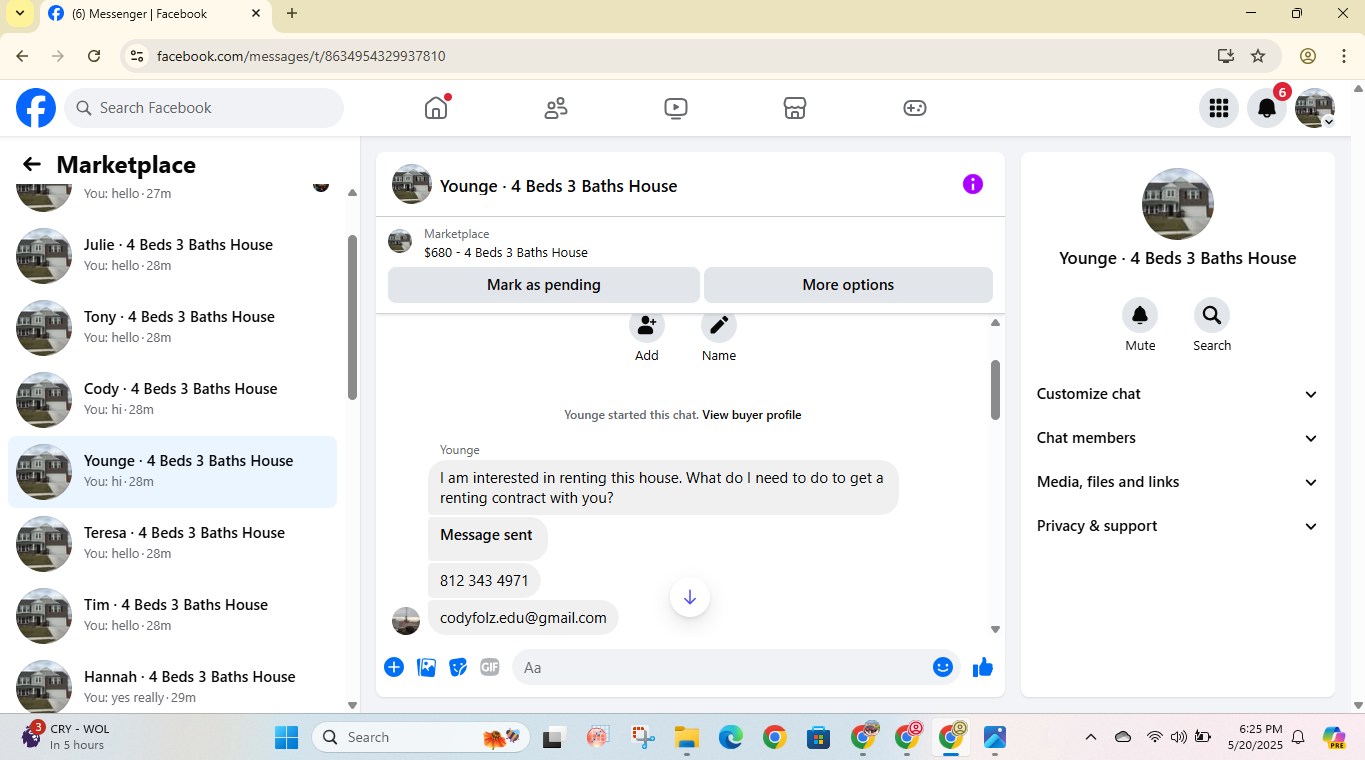This screenshot has width=1365, height=760.
Task: Expand Chat members section
Action: tap(1178, 438)
